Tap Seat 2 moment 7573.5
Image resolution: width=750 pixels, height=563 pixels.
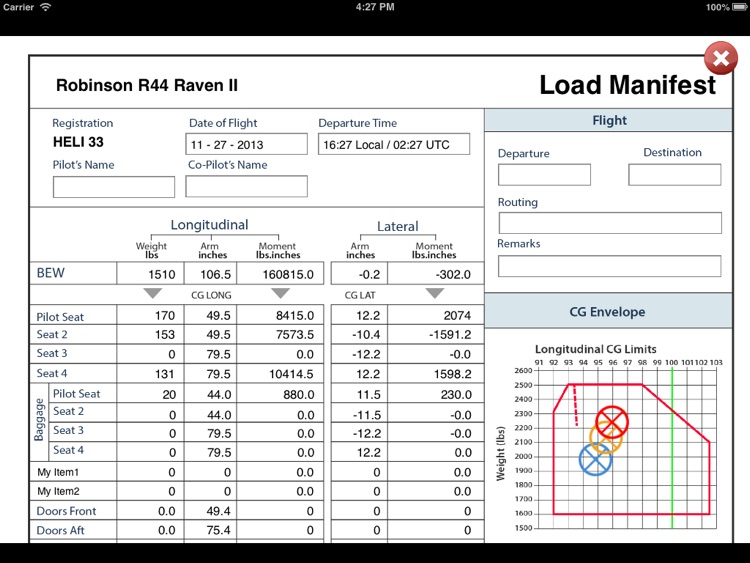pos(280,334)
